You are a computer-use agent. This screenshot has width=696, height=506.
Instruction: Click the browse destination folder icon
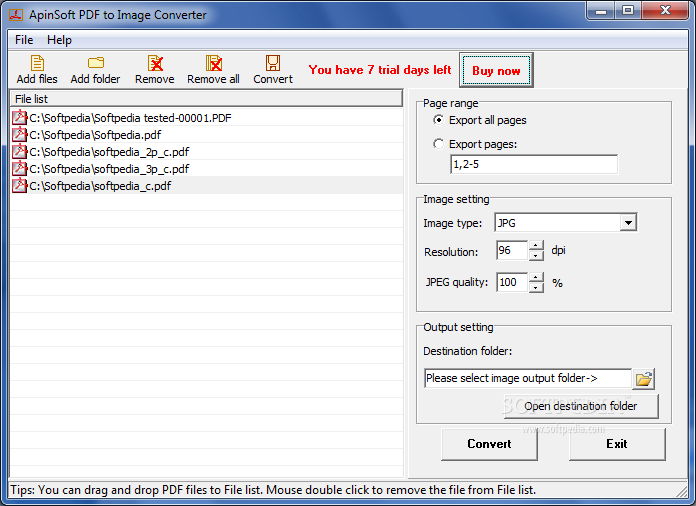(x=643, y=379)
